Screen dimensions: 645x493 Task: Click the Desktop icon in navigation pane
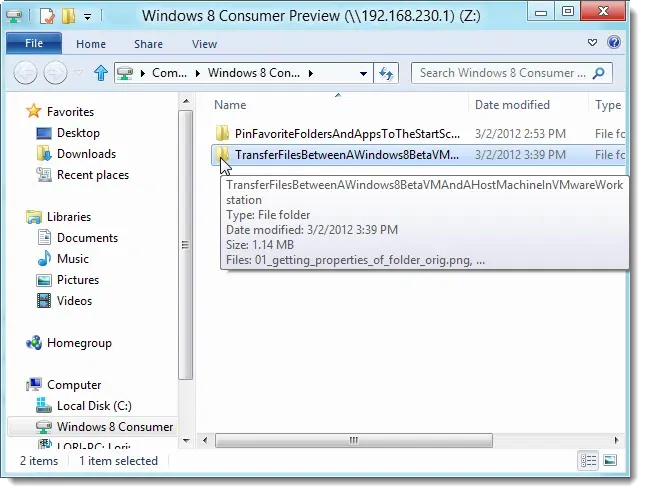(x=44, y=133)
